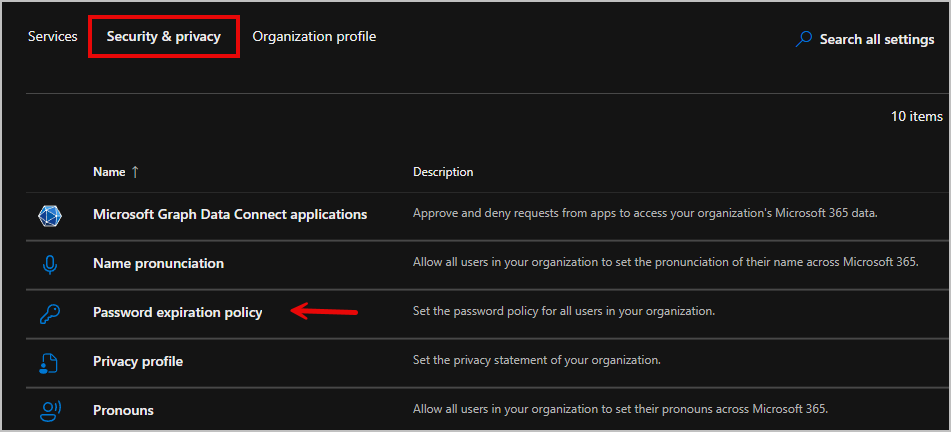951x432 pixels.
Task: Switch to the Services tab
Action: [52, 37]
